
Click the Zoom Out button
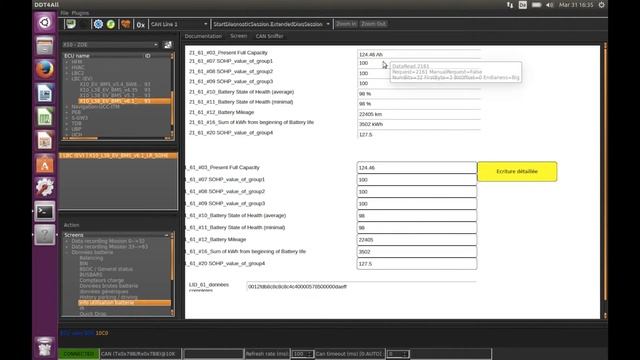tap(373, 24)
